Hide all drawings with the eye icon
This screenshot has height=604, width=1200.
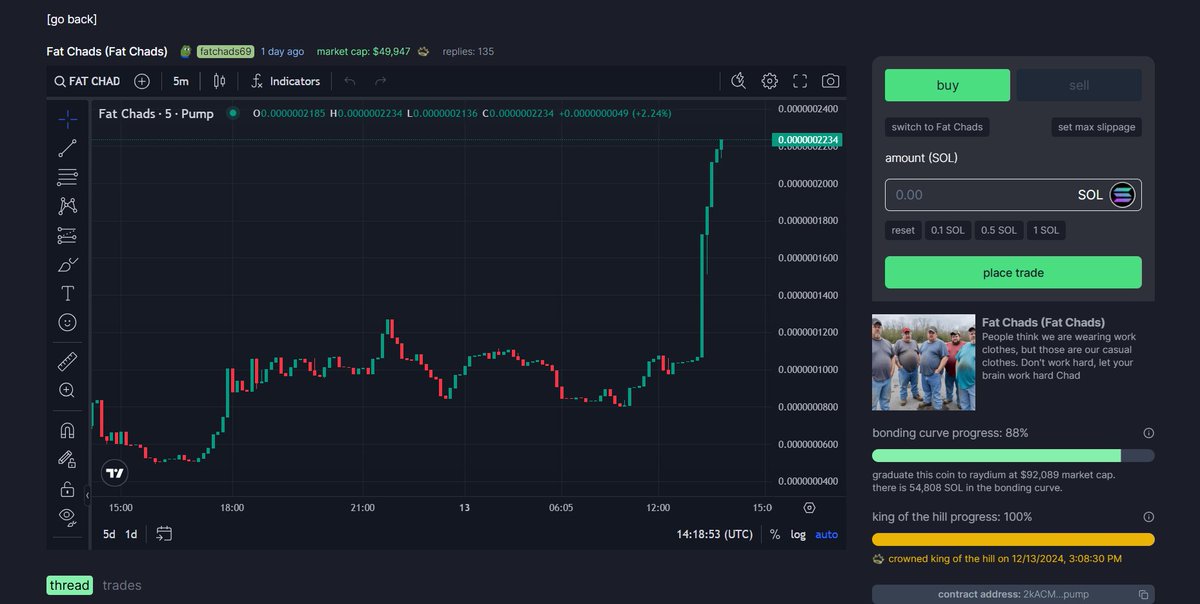click(x=67, y=517)
